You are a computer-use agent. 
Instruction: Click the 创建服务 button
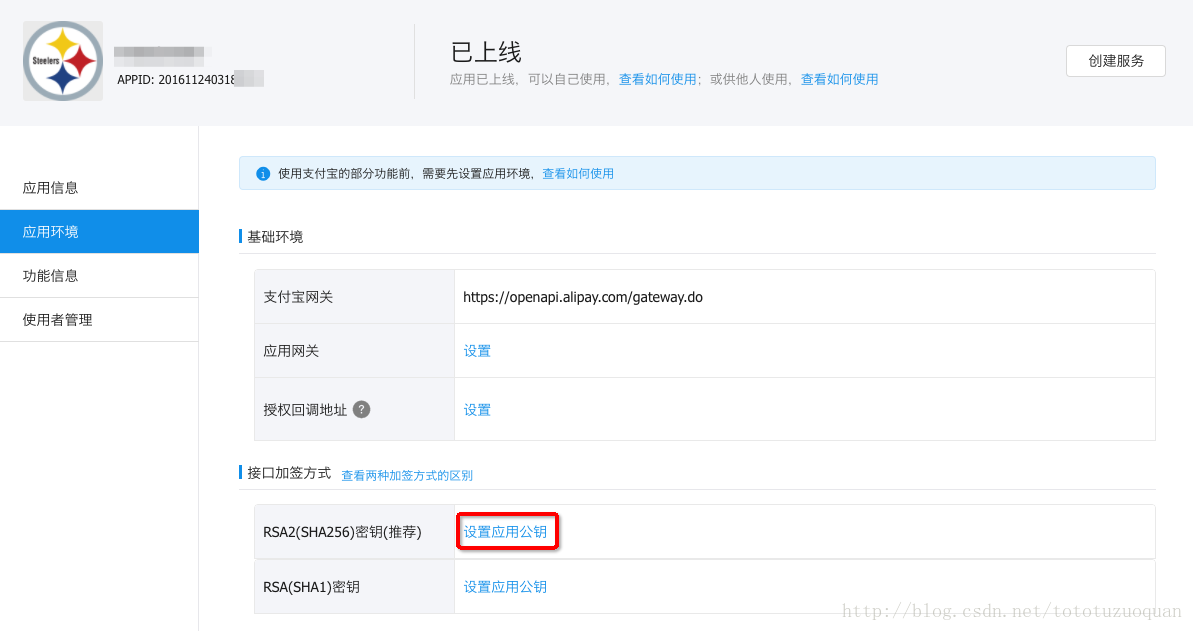click(x=1115, y=61)
